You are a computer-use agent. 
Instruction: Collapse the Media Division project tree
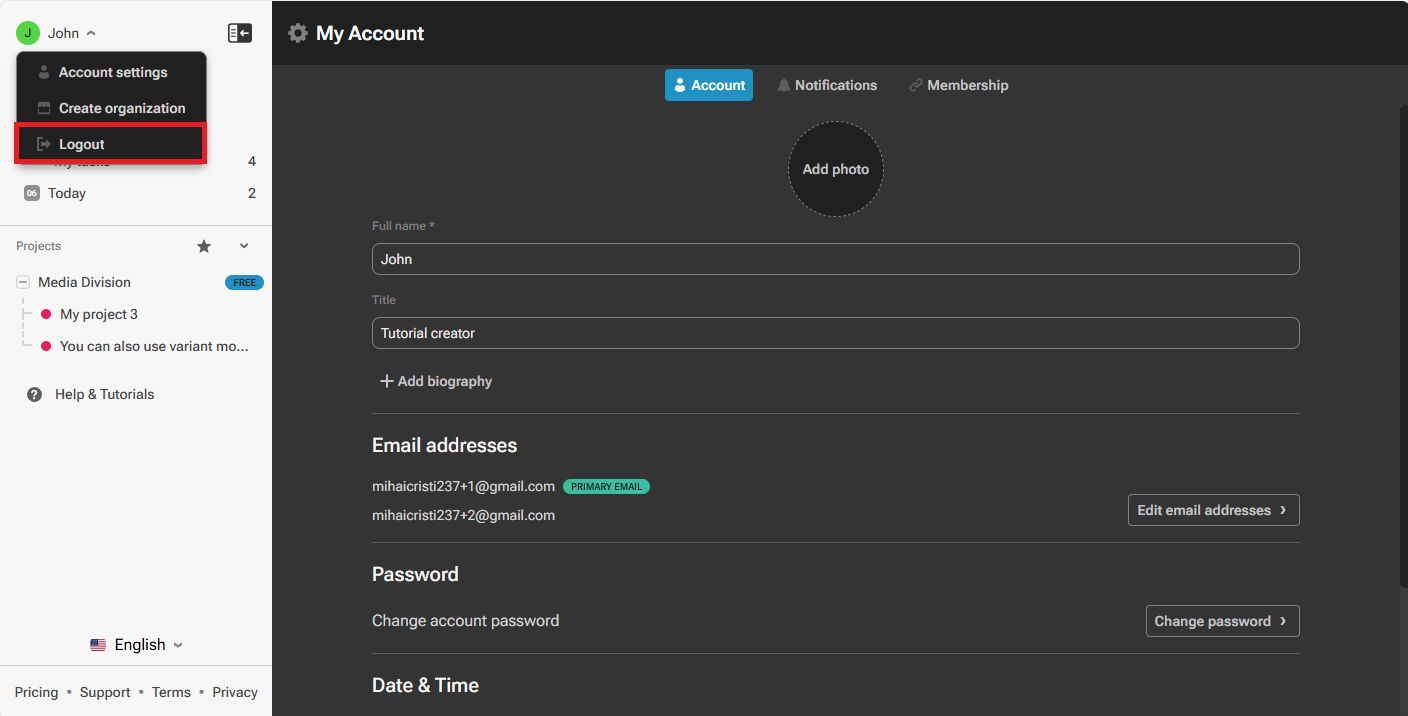(x=22, y=282)
